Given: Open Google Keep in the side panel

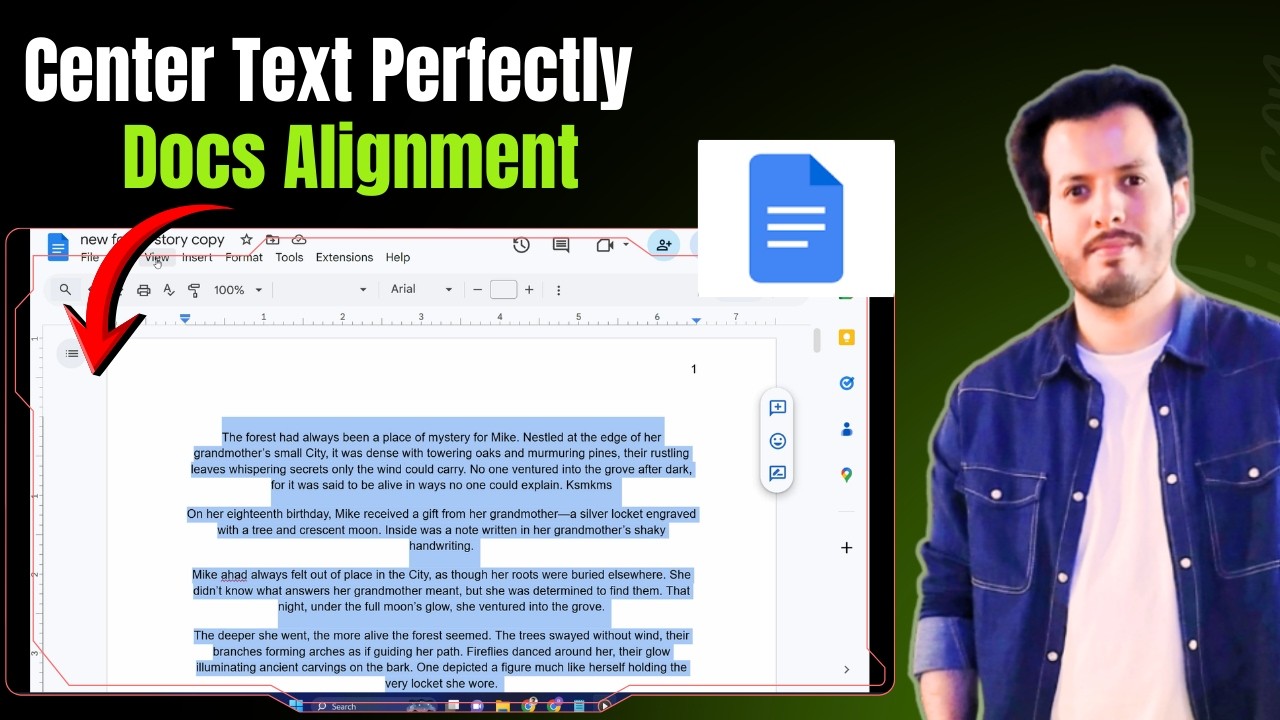Looking at the screenshot, I should click(846, 338).
